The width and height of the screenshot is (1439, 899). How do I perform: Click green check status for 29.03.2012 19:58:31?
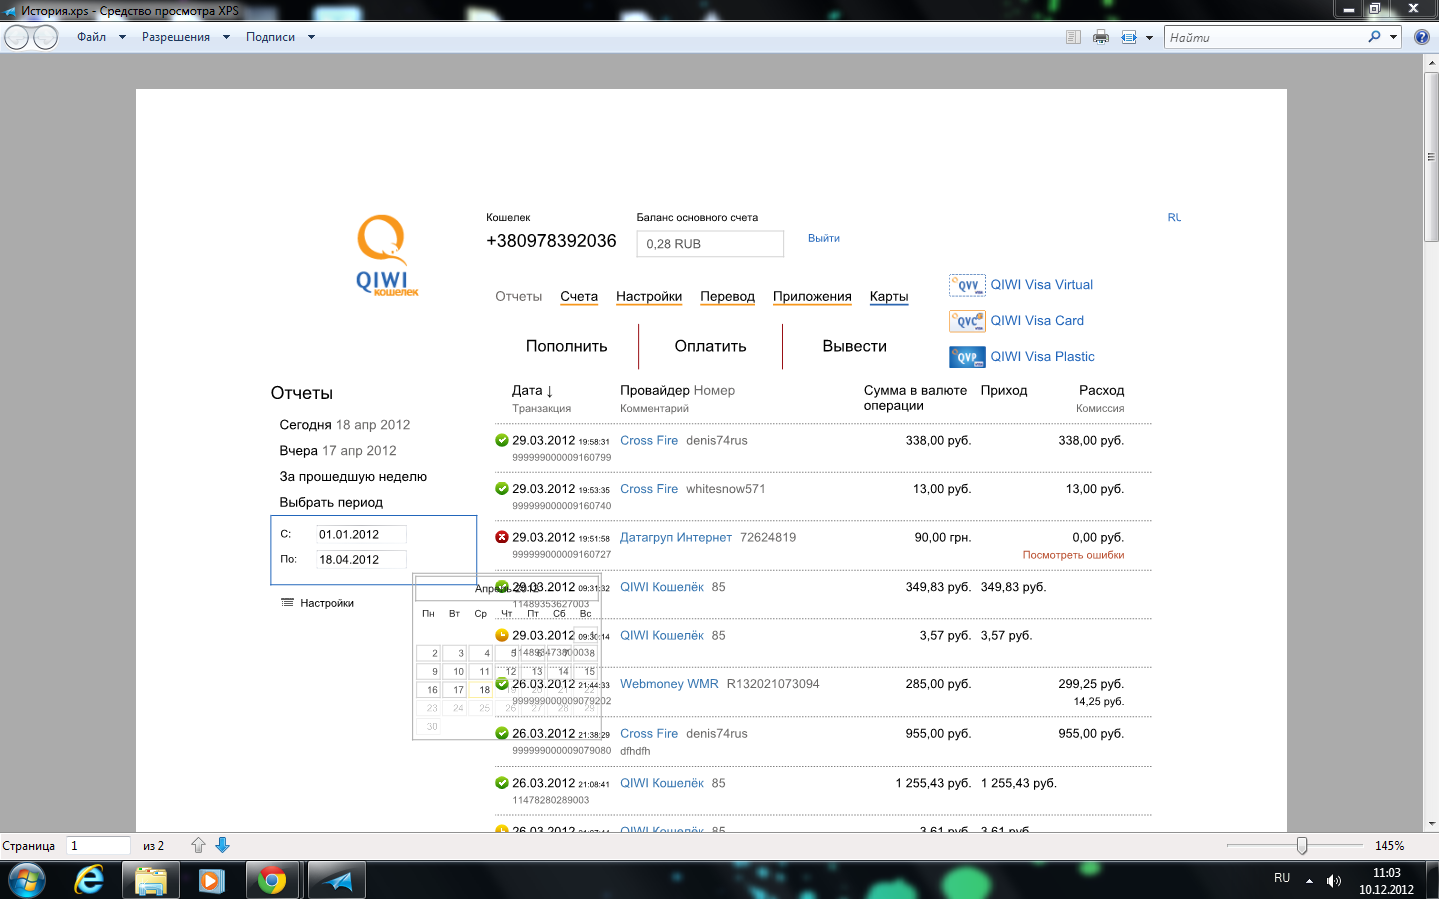coord(502,440)
